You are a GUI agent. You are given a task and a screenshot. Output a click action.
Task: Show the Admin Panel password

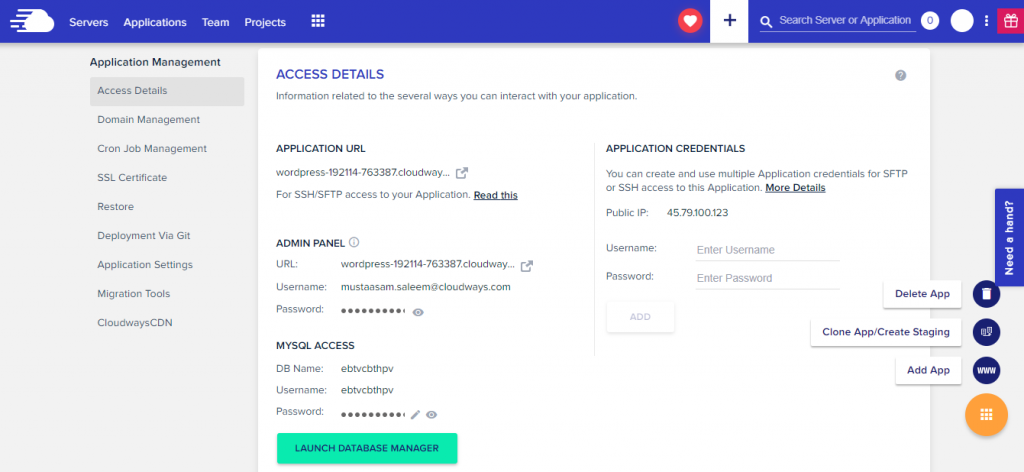419,312
